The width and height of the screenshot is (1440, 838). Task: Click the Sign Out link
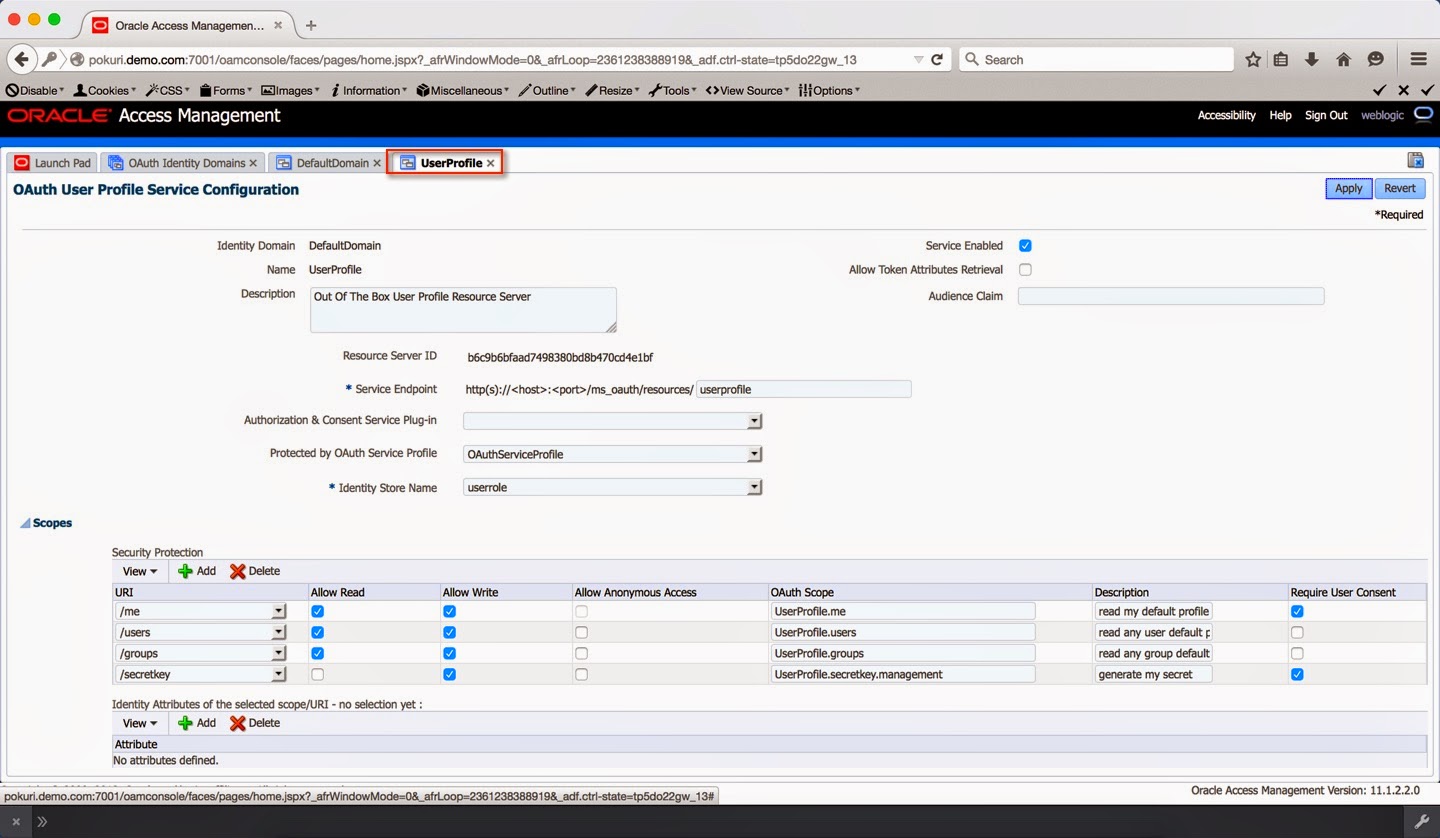pos(1326,115)
